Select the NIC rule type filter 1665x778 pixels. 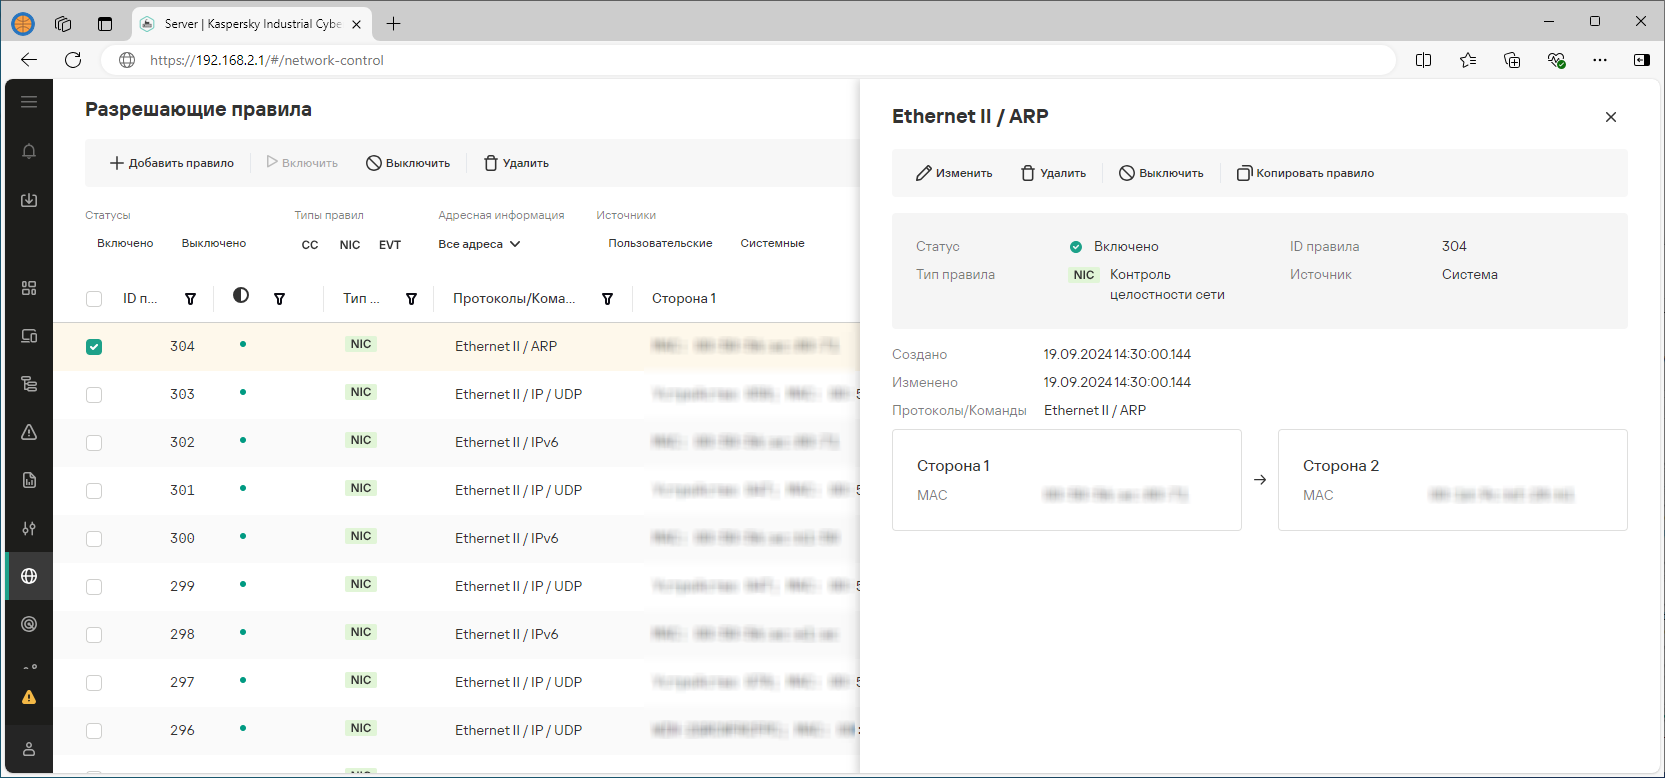pyautogui.click(x=349, y=245)
